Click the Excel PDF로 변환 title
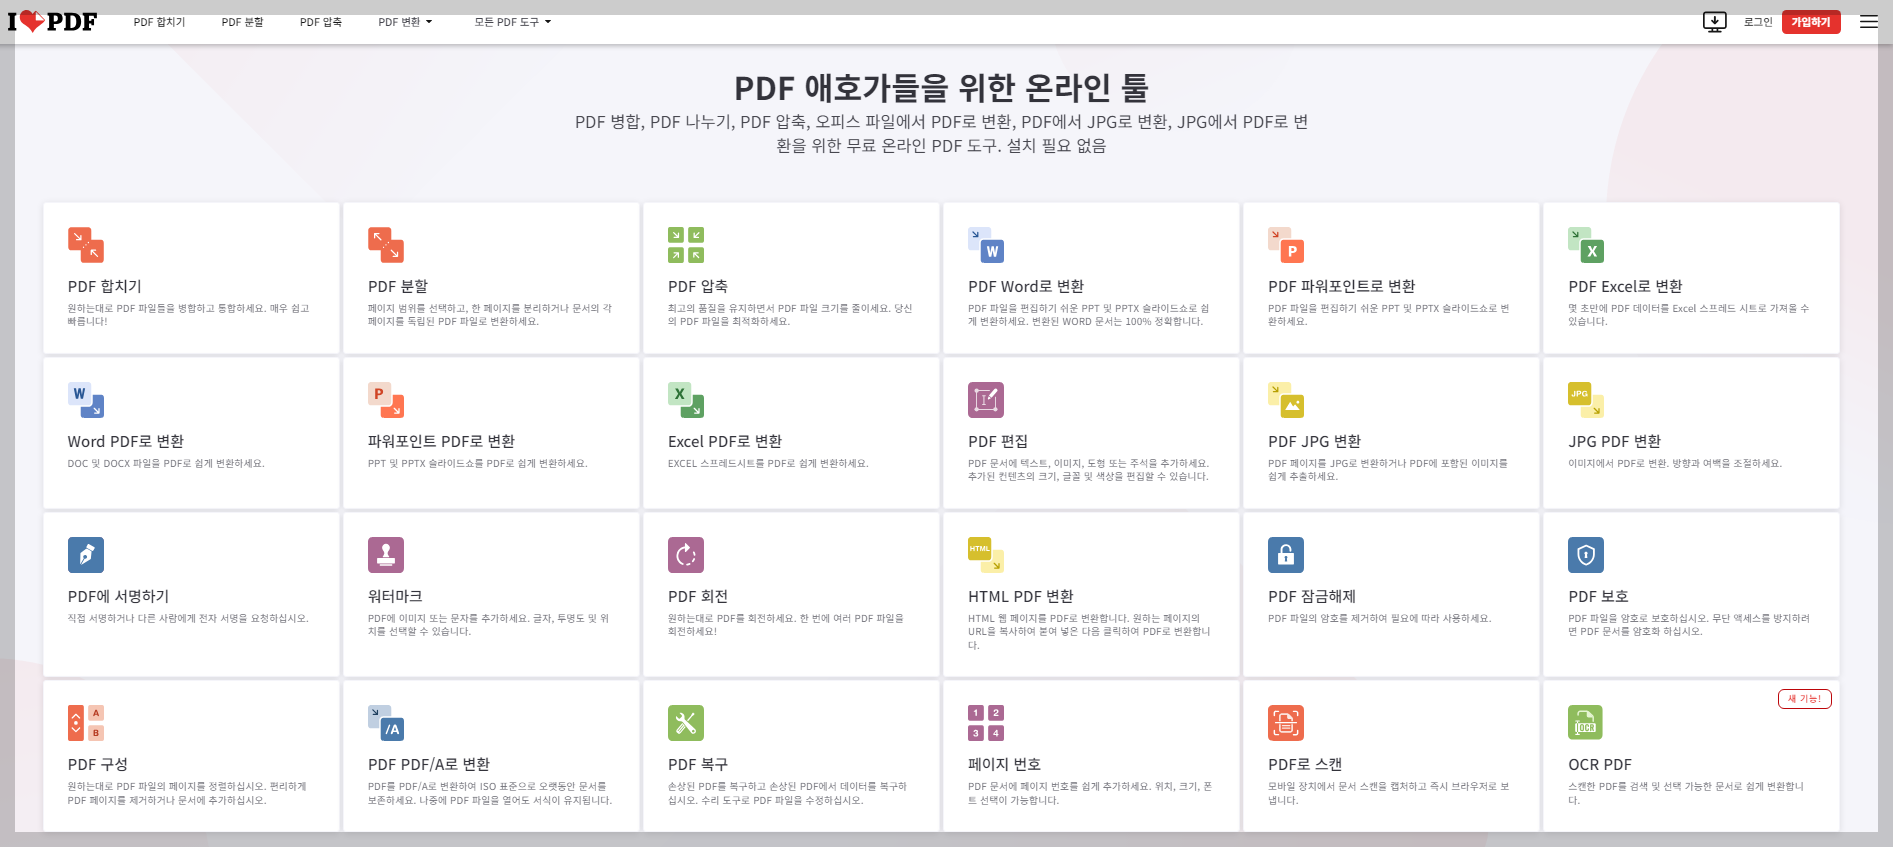 [725, 441]
